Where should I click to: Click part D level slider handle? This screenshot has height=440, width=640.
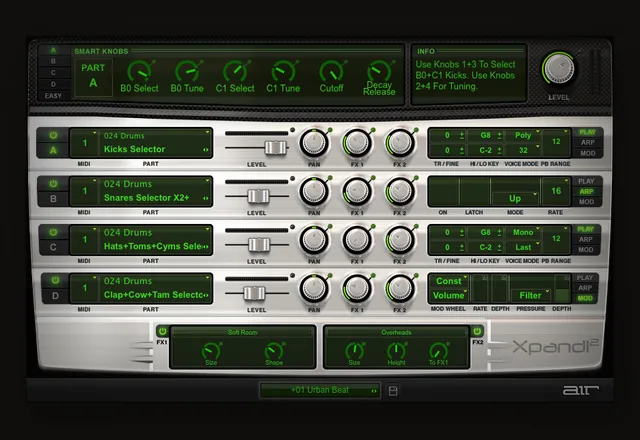tap(254, 293)
